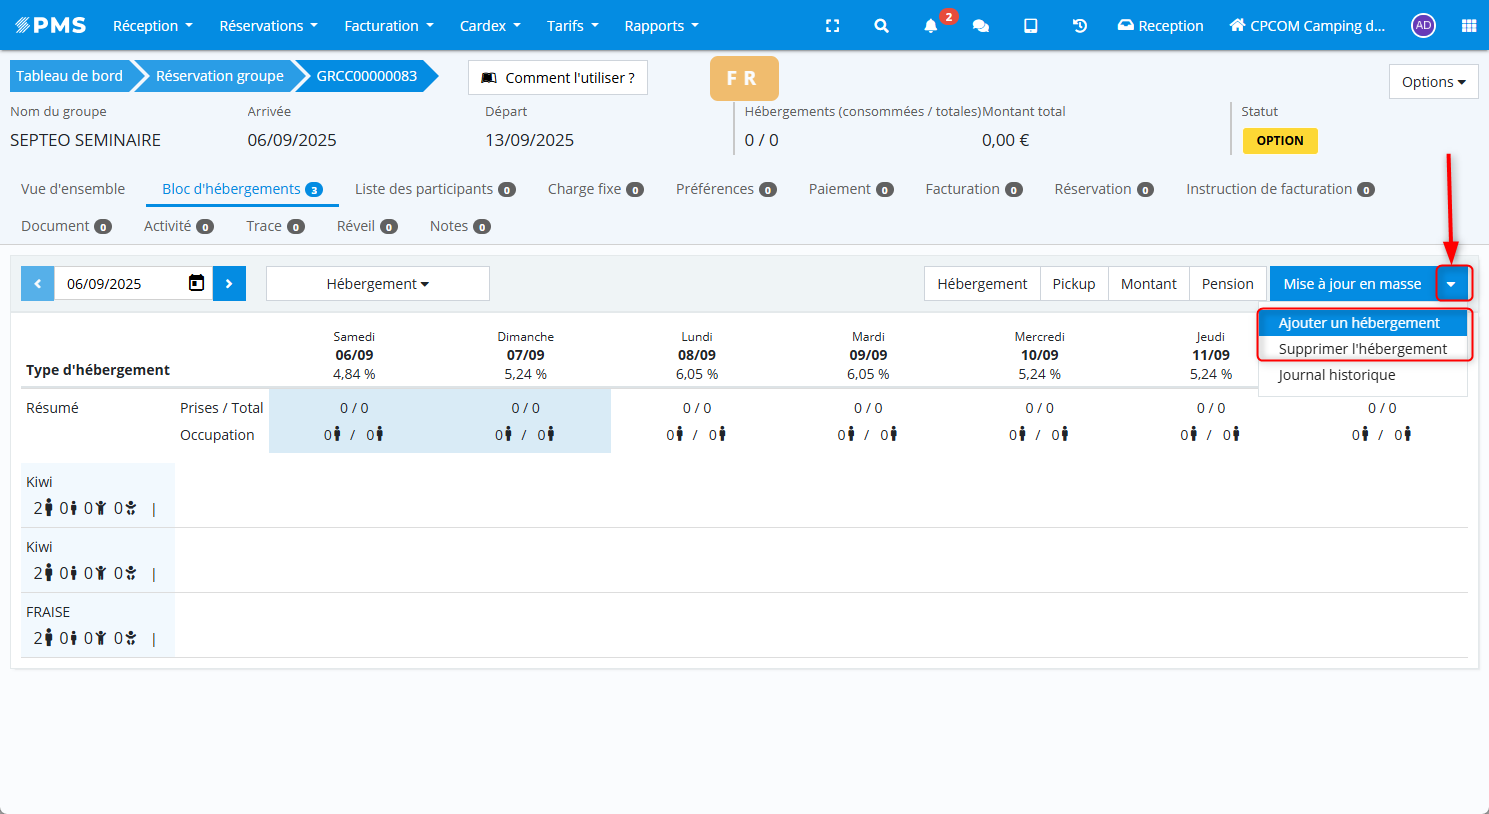Viewport: 1489px width, 814px height.
Task: Open the search magnifier icon
Action: [881, 26]
